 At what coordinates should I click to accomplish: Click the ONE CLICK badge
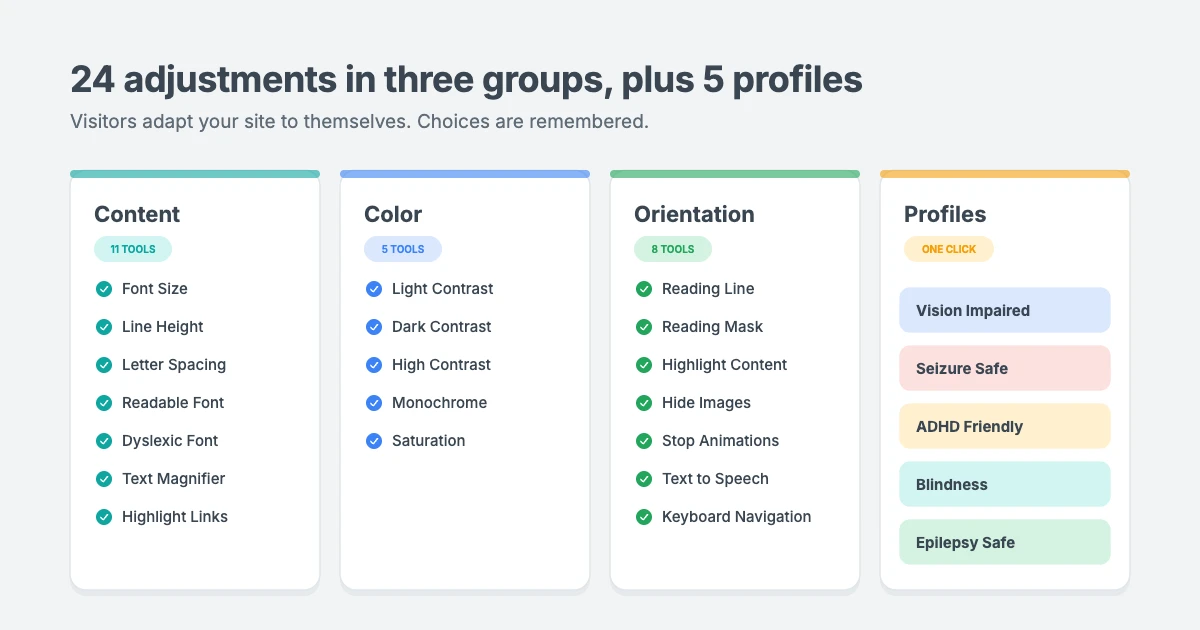(x=949, y=249)
